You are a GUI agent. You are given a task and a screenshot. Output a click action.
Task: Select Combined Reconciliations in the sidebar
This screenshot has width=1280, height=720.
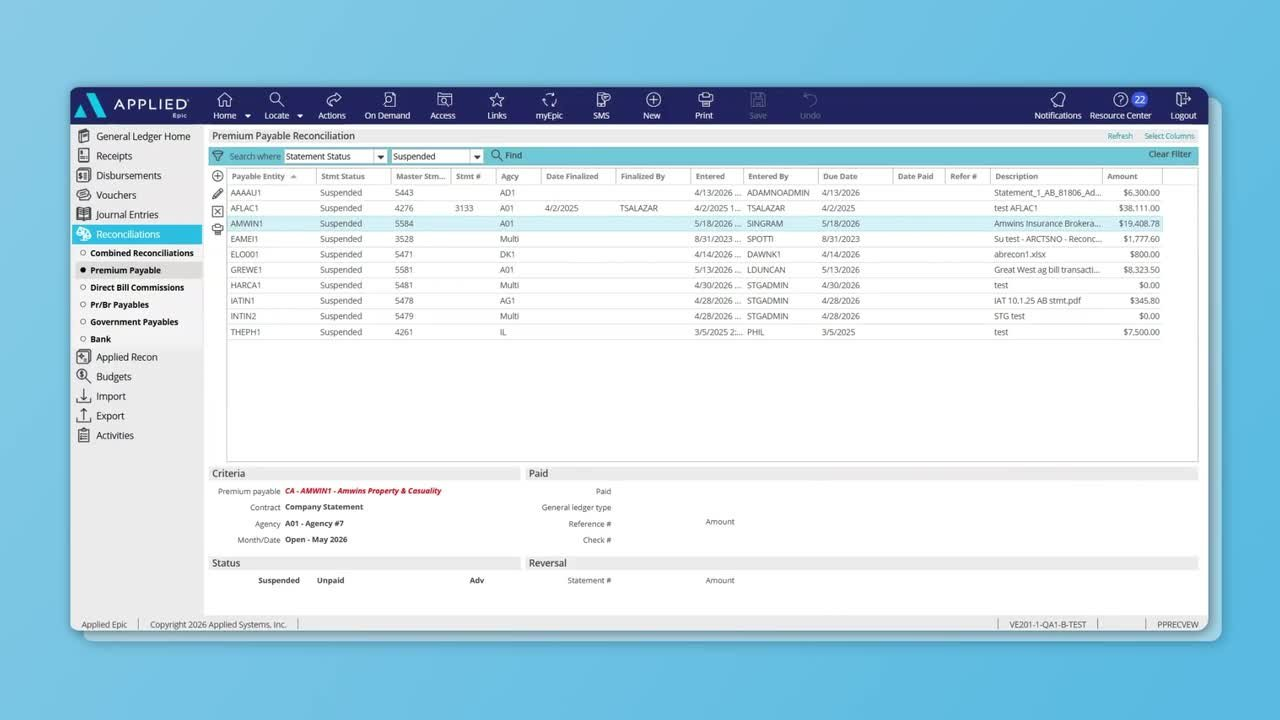pyautogui.click(x=142, y=253)
